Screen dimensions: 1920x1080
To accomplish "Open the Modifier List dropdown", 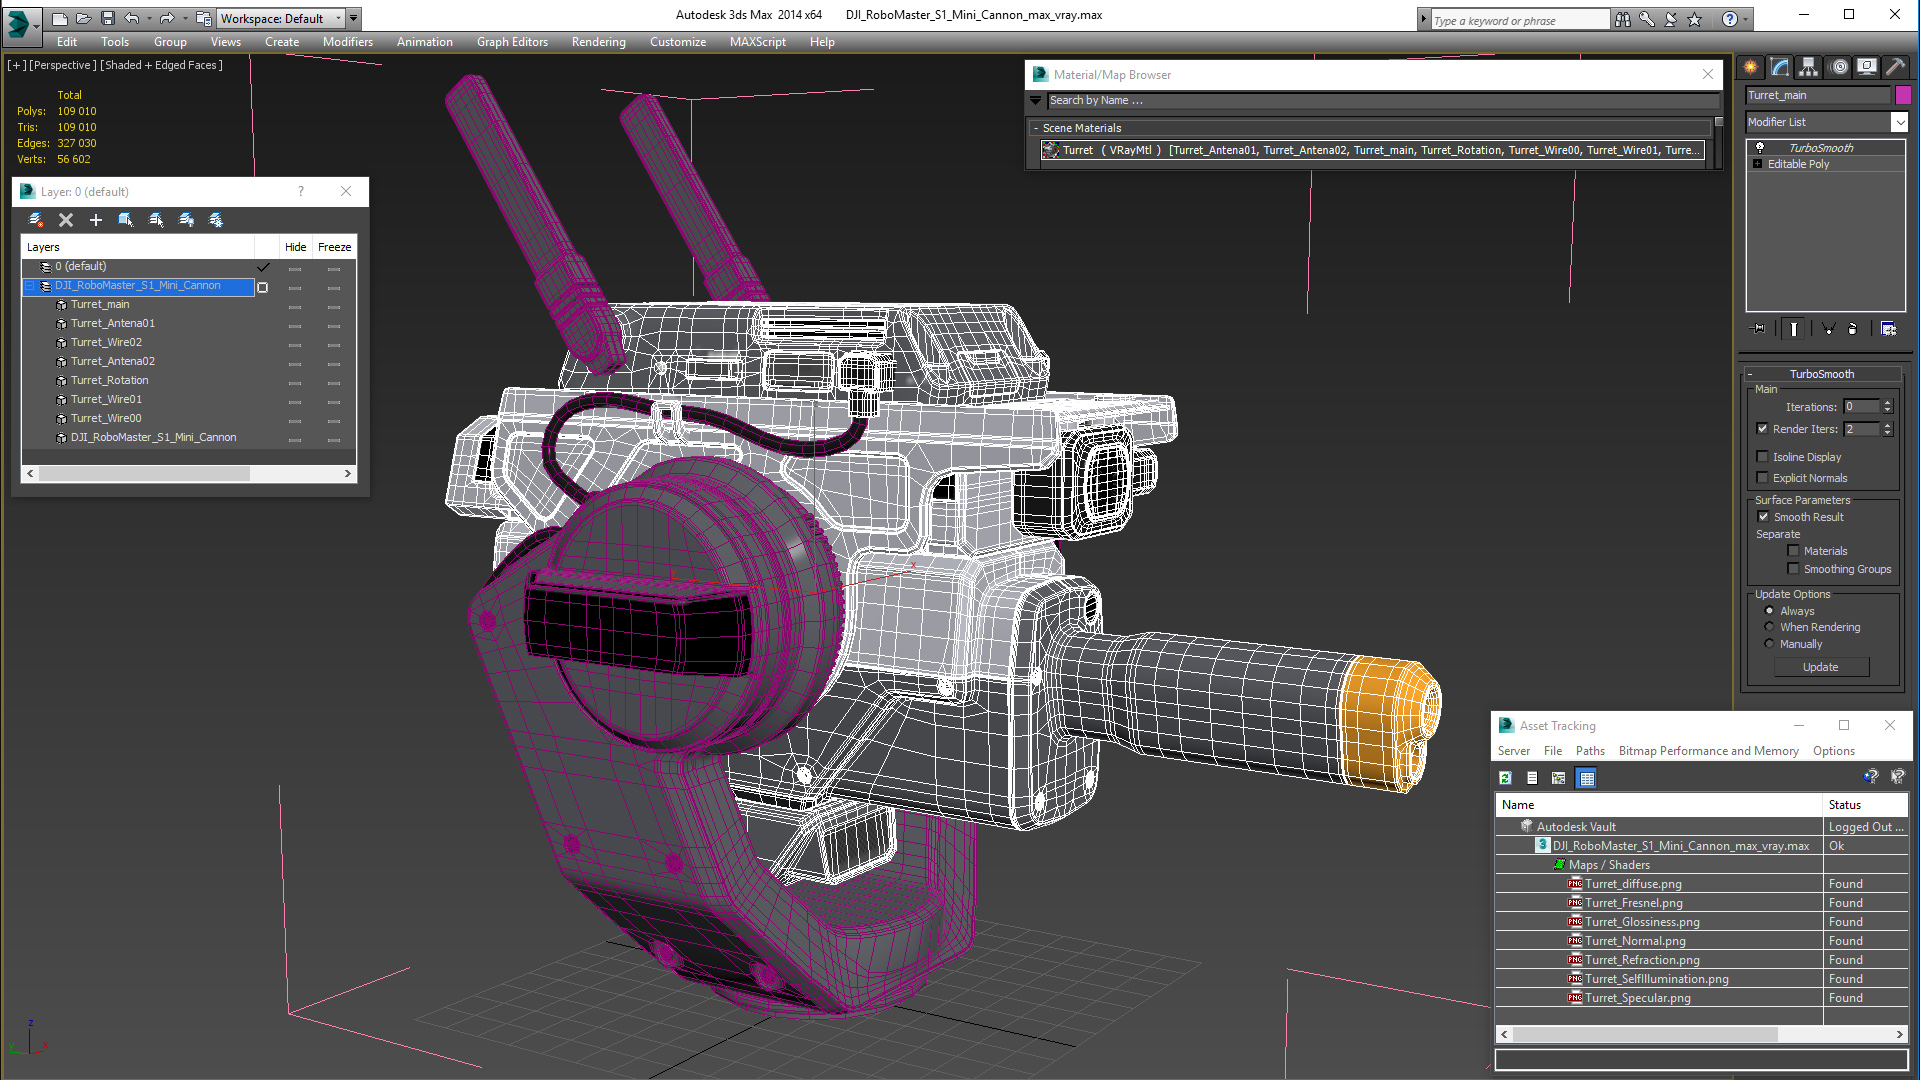I will pyautogui.click(x=1899, y=122).
